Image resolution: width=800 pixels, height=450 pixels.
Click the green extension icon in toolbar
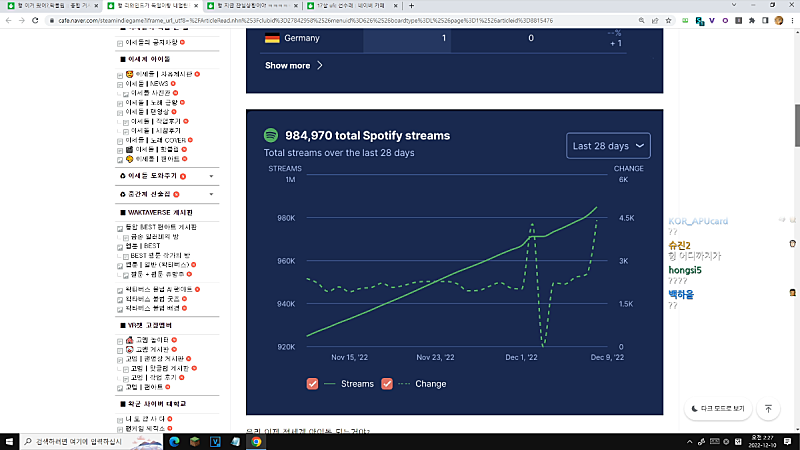click(685, 20)
